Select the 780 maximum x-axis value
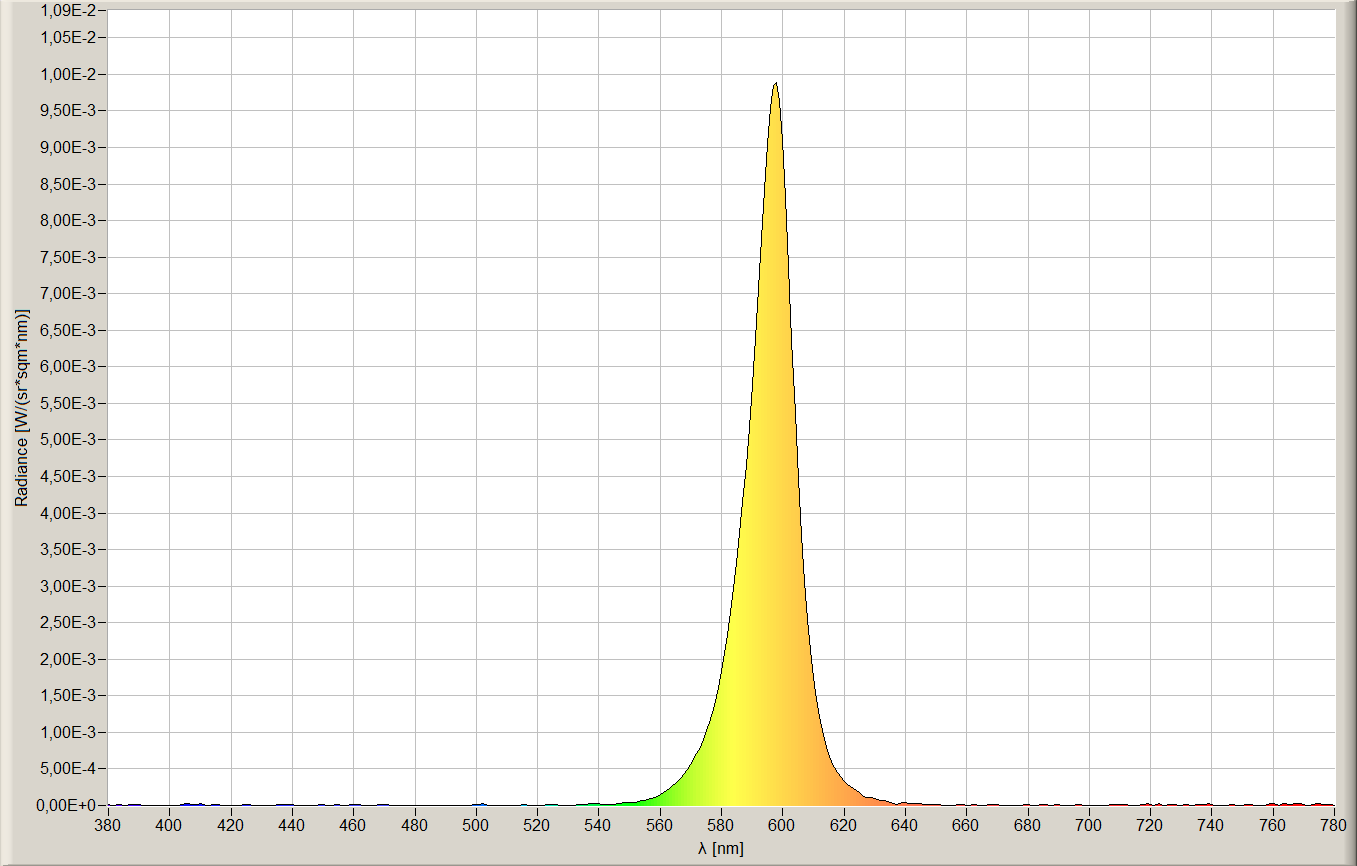Screen dimensions: 1357x866 pyautogui.click(x=1334, y=825)
